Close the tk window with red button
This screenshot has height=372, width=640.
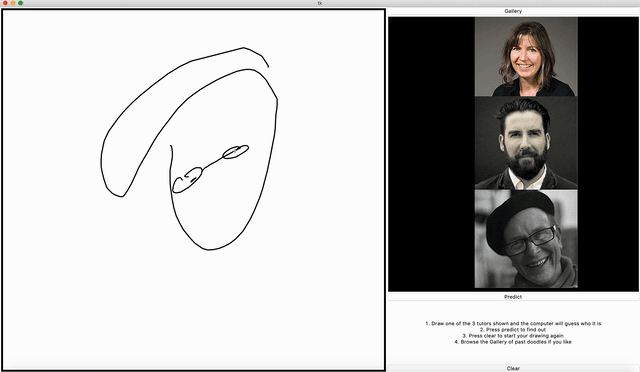tap(5, 3)
